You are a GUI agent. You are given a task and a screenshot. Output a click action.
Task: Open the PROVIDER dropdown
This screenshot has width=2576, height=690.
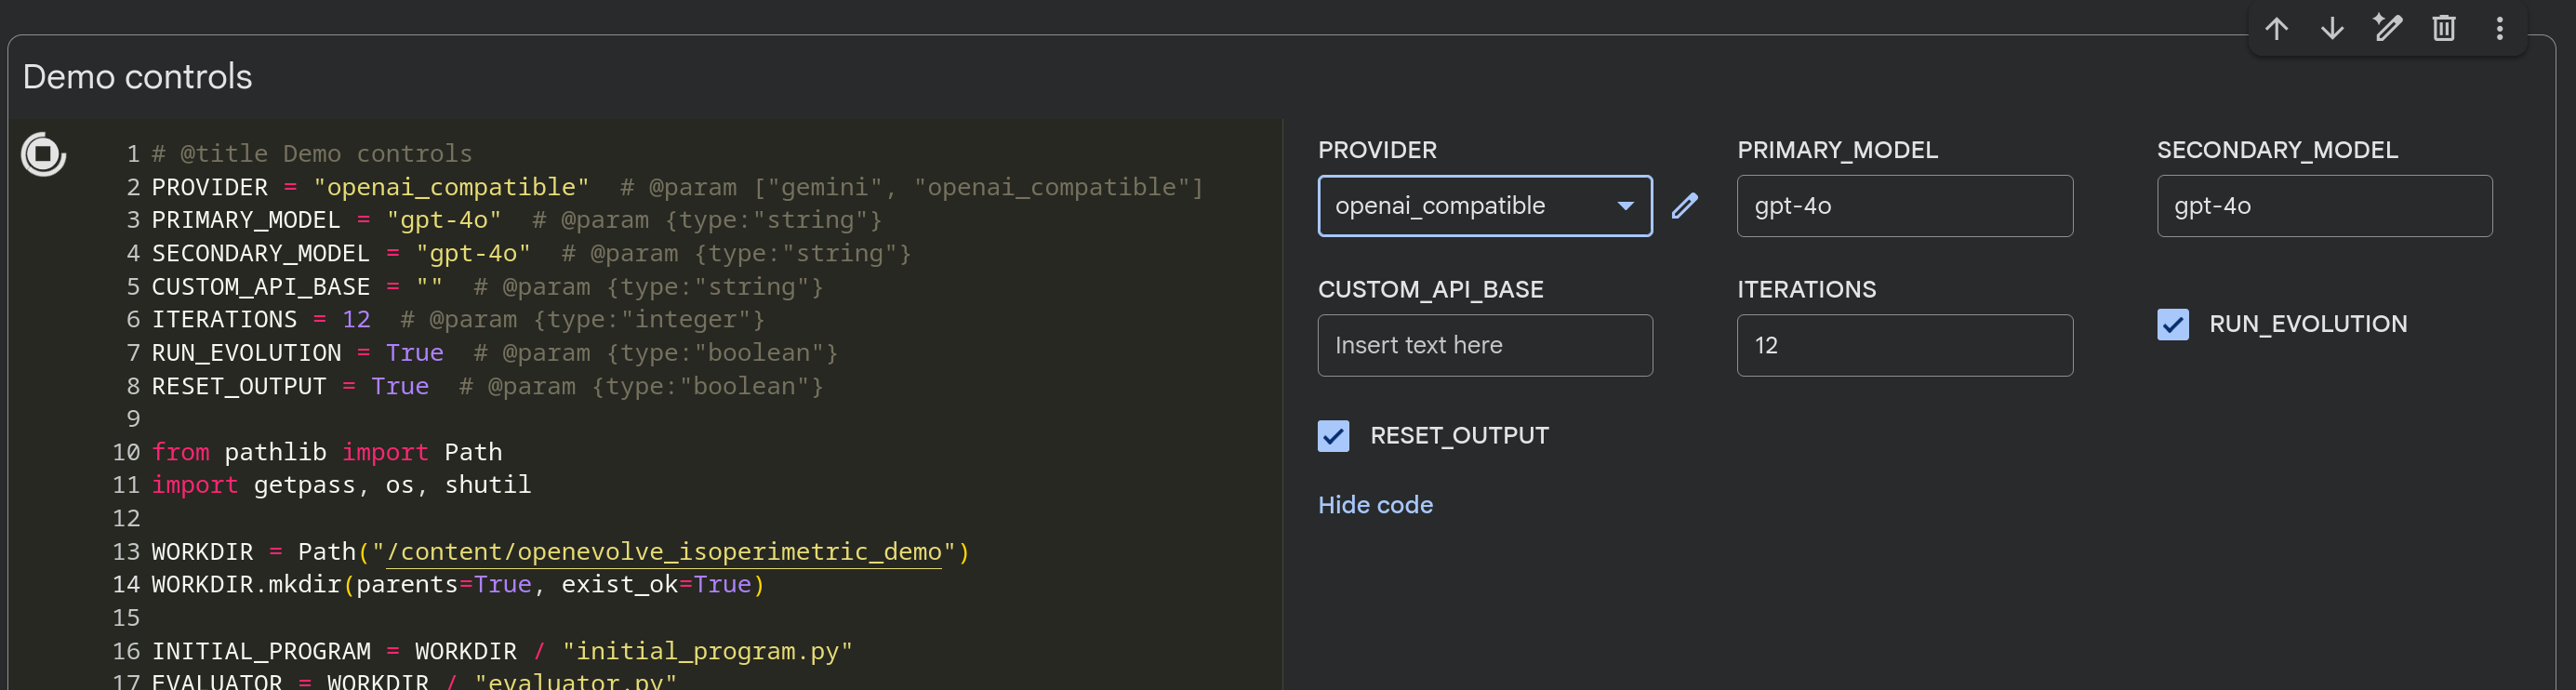1485,206
